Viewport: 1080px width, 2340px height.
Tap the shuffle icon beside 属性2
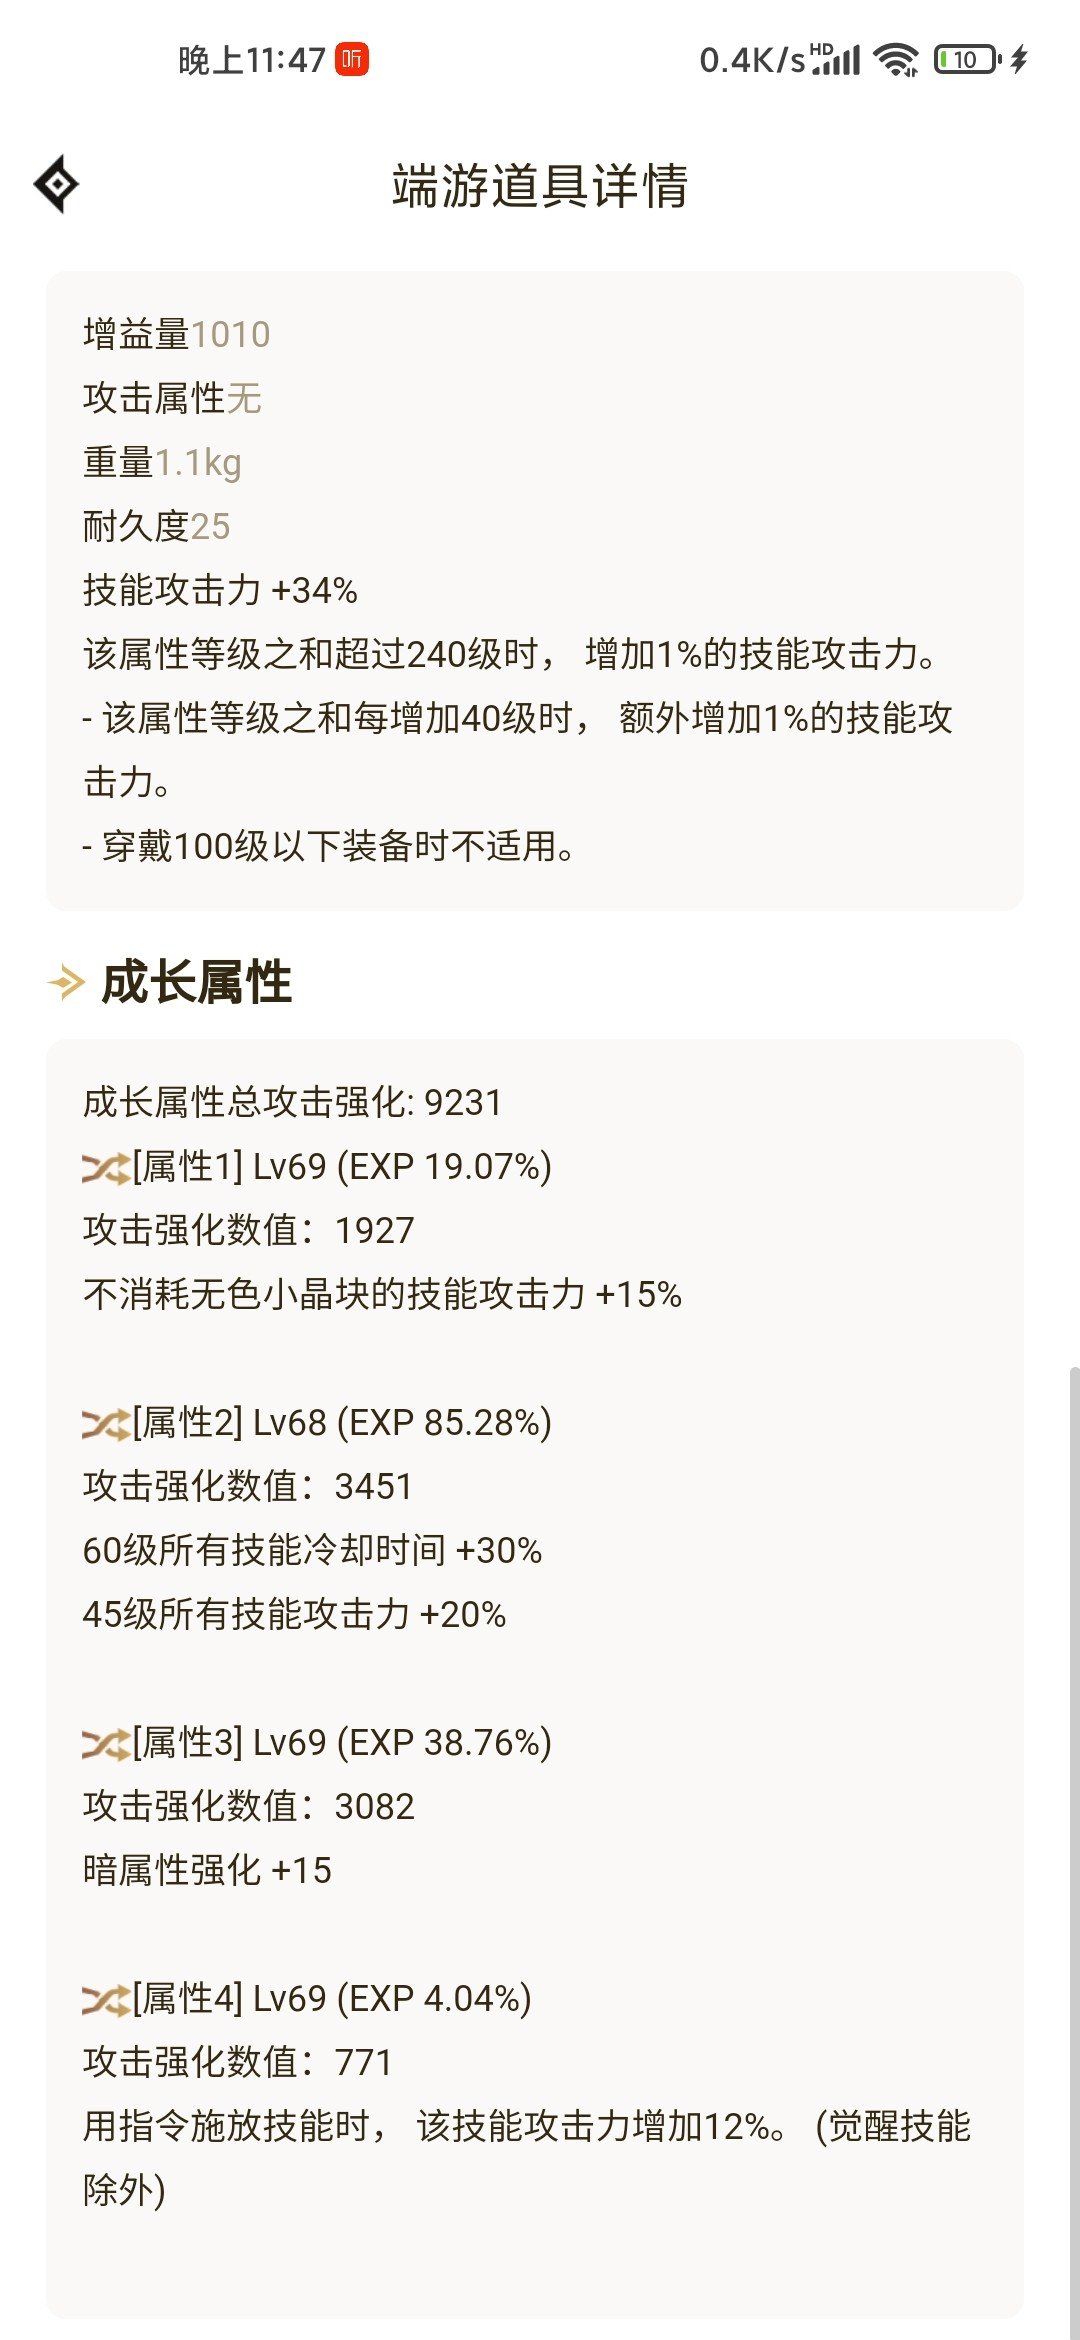106,1424
